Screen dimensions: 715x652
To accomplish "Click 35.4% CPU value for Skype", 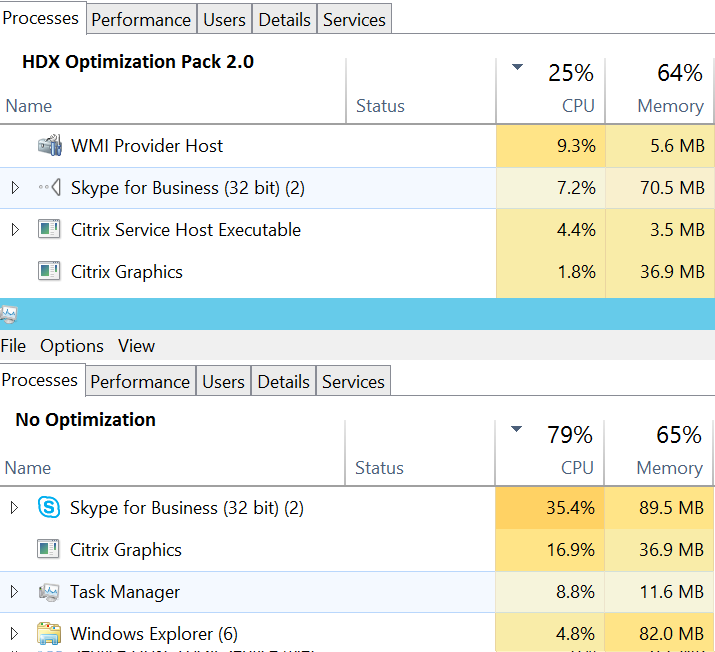I will (570, 507).
